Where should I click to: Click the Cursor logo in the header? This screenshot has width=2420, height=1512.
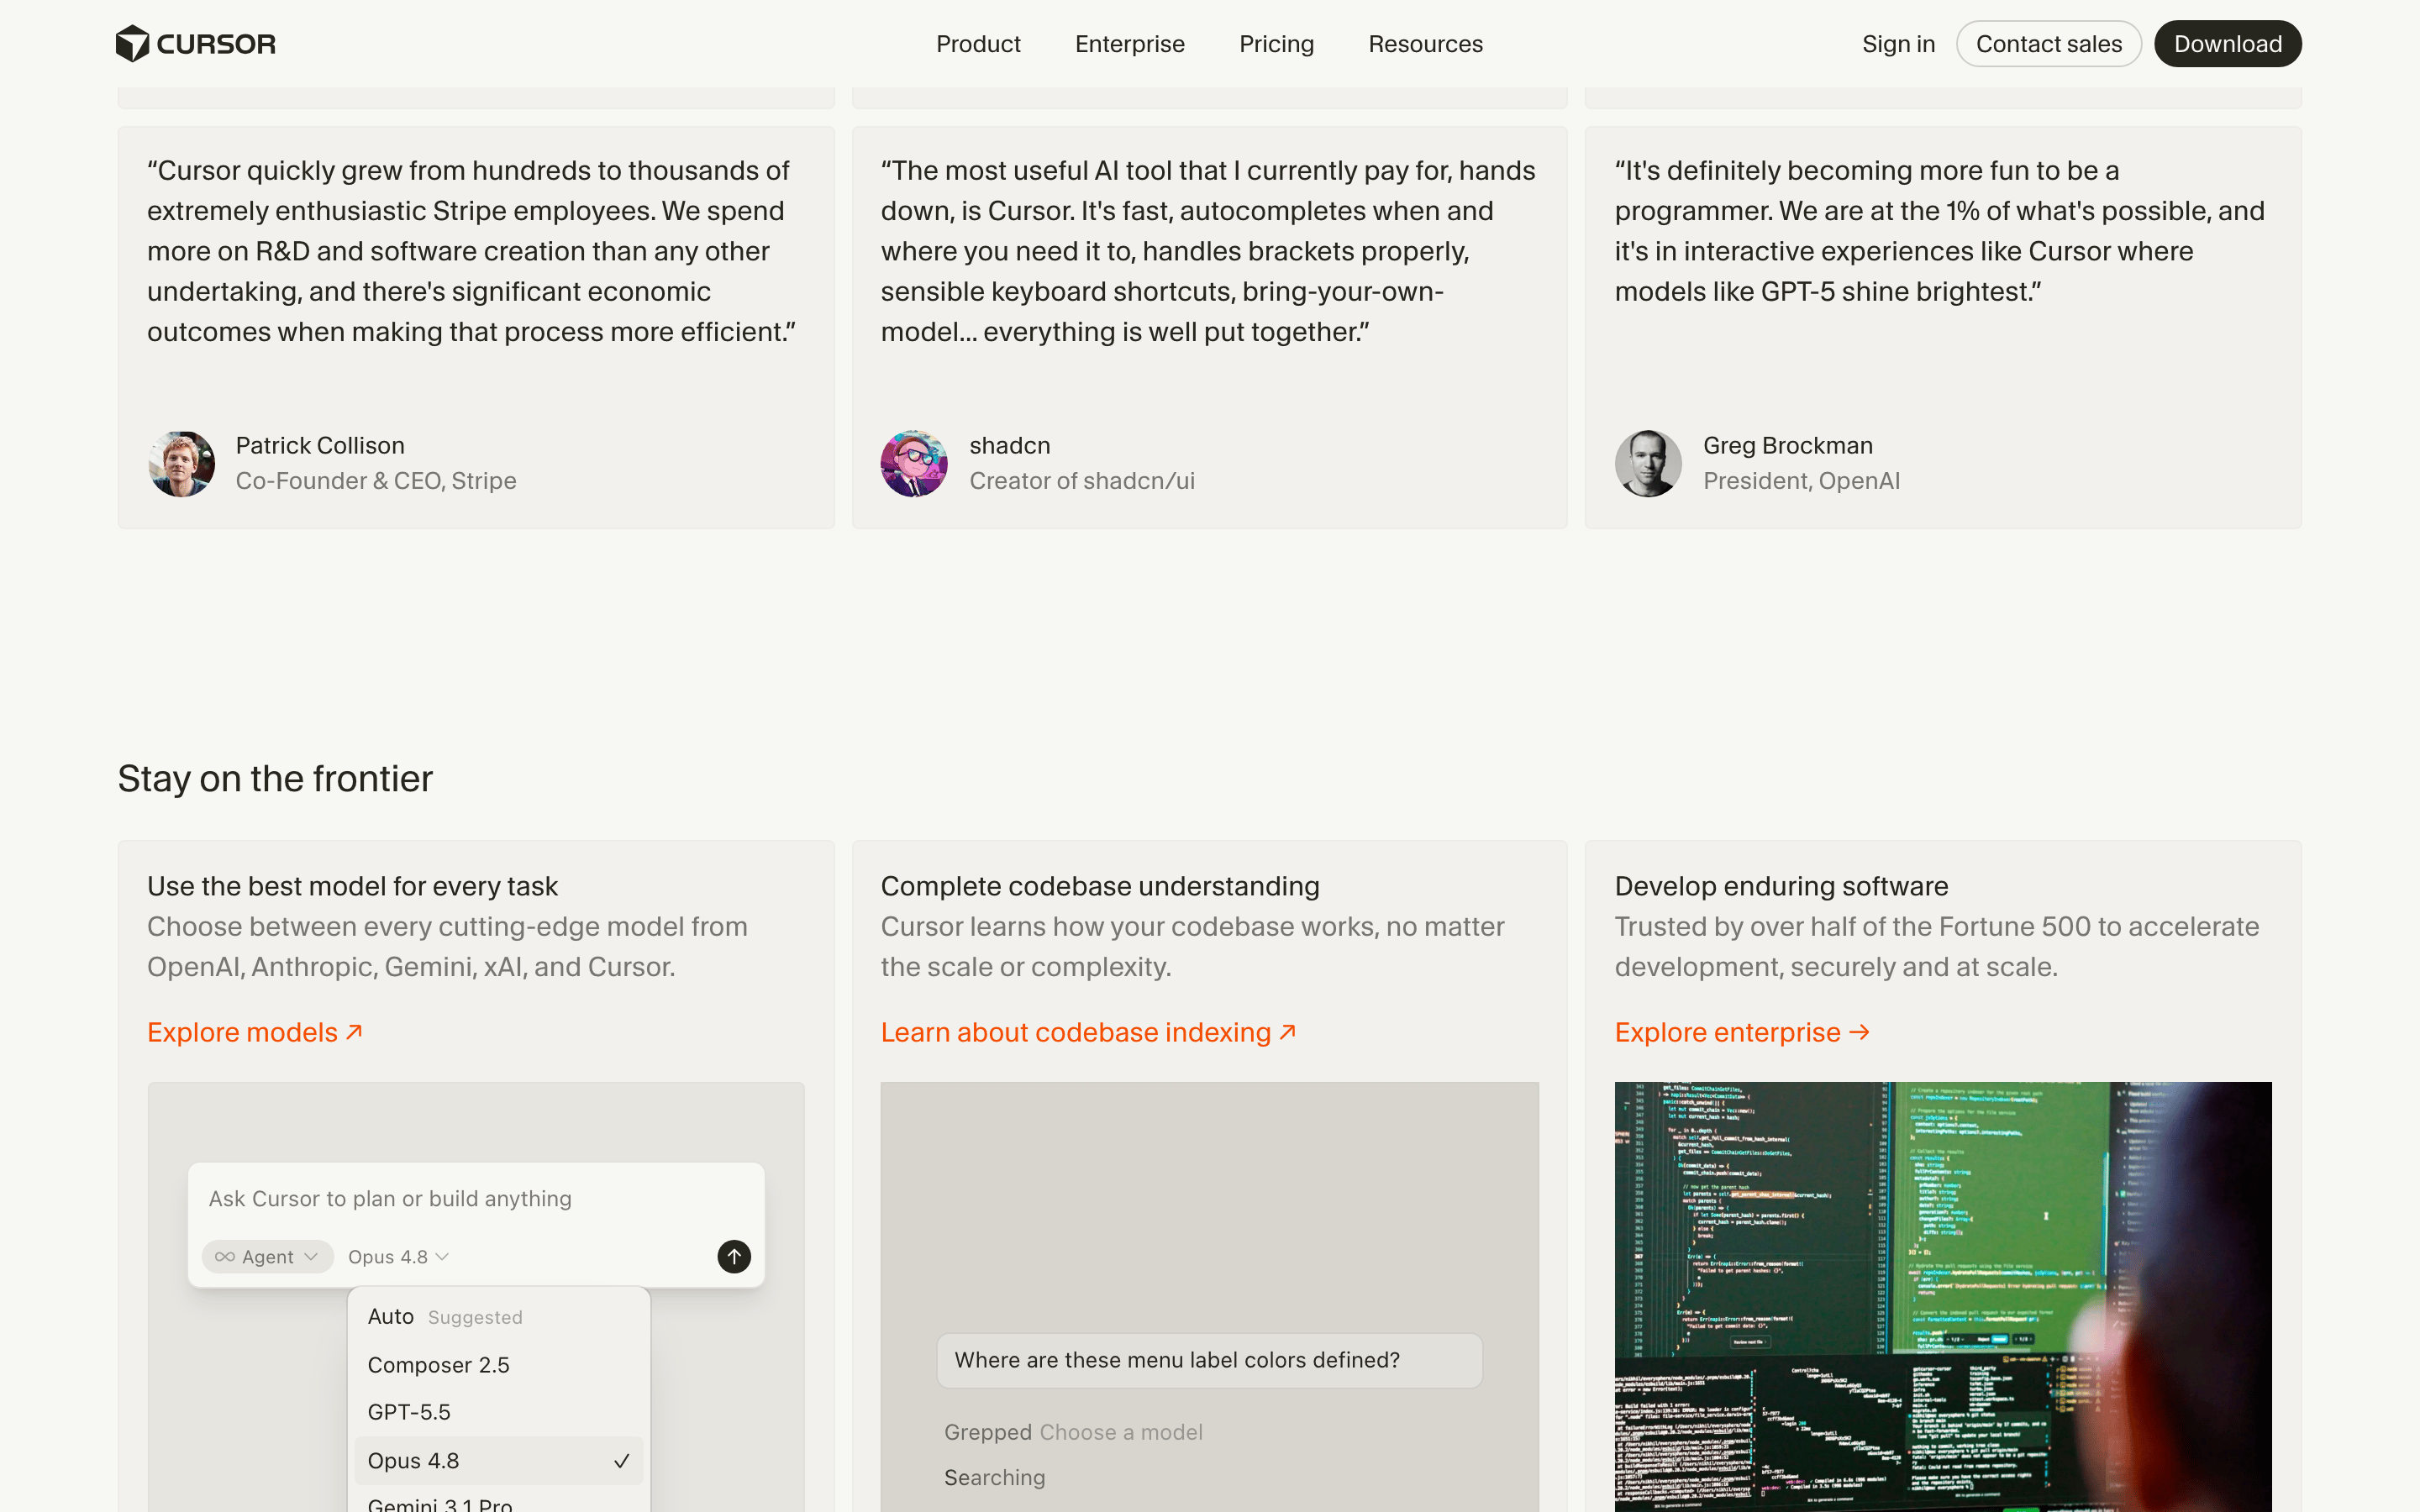(195, 44)
